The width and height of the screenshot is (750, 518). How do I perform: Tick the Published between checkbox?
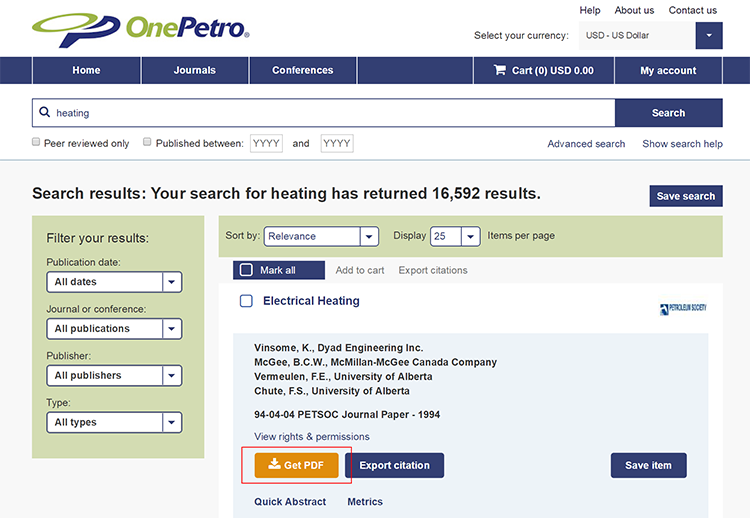(x=147, y=142)
